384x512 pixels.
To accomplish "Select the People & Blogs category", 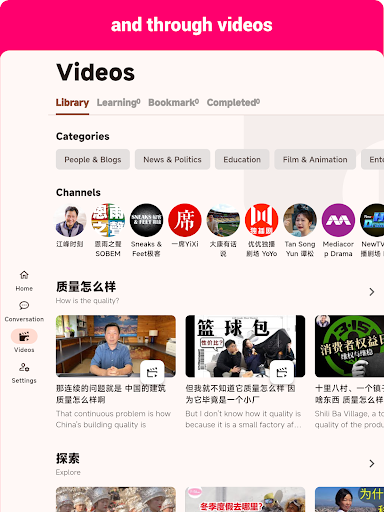I will pyautogui.click(x=93, y=159).
